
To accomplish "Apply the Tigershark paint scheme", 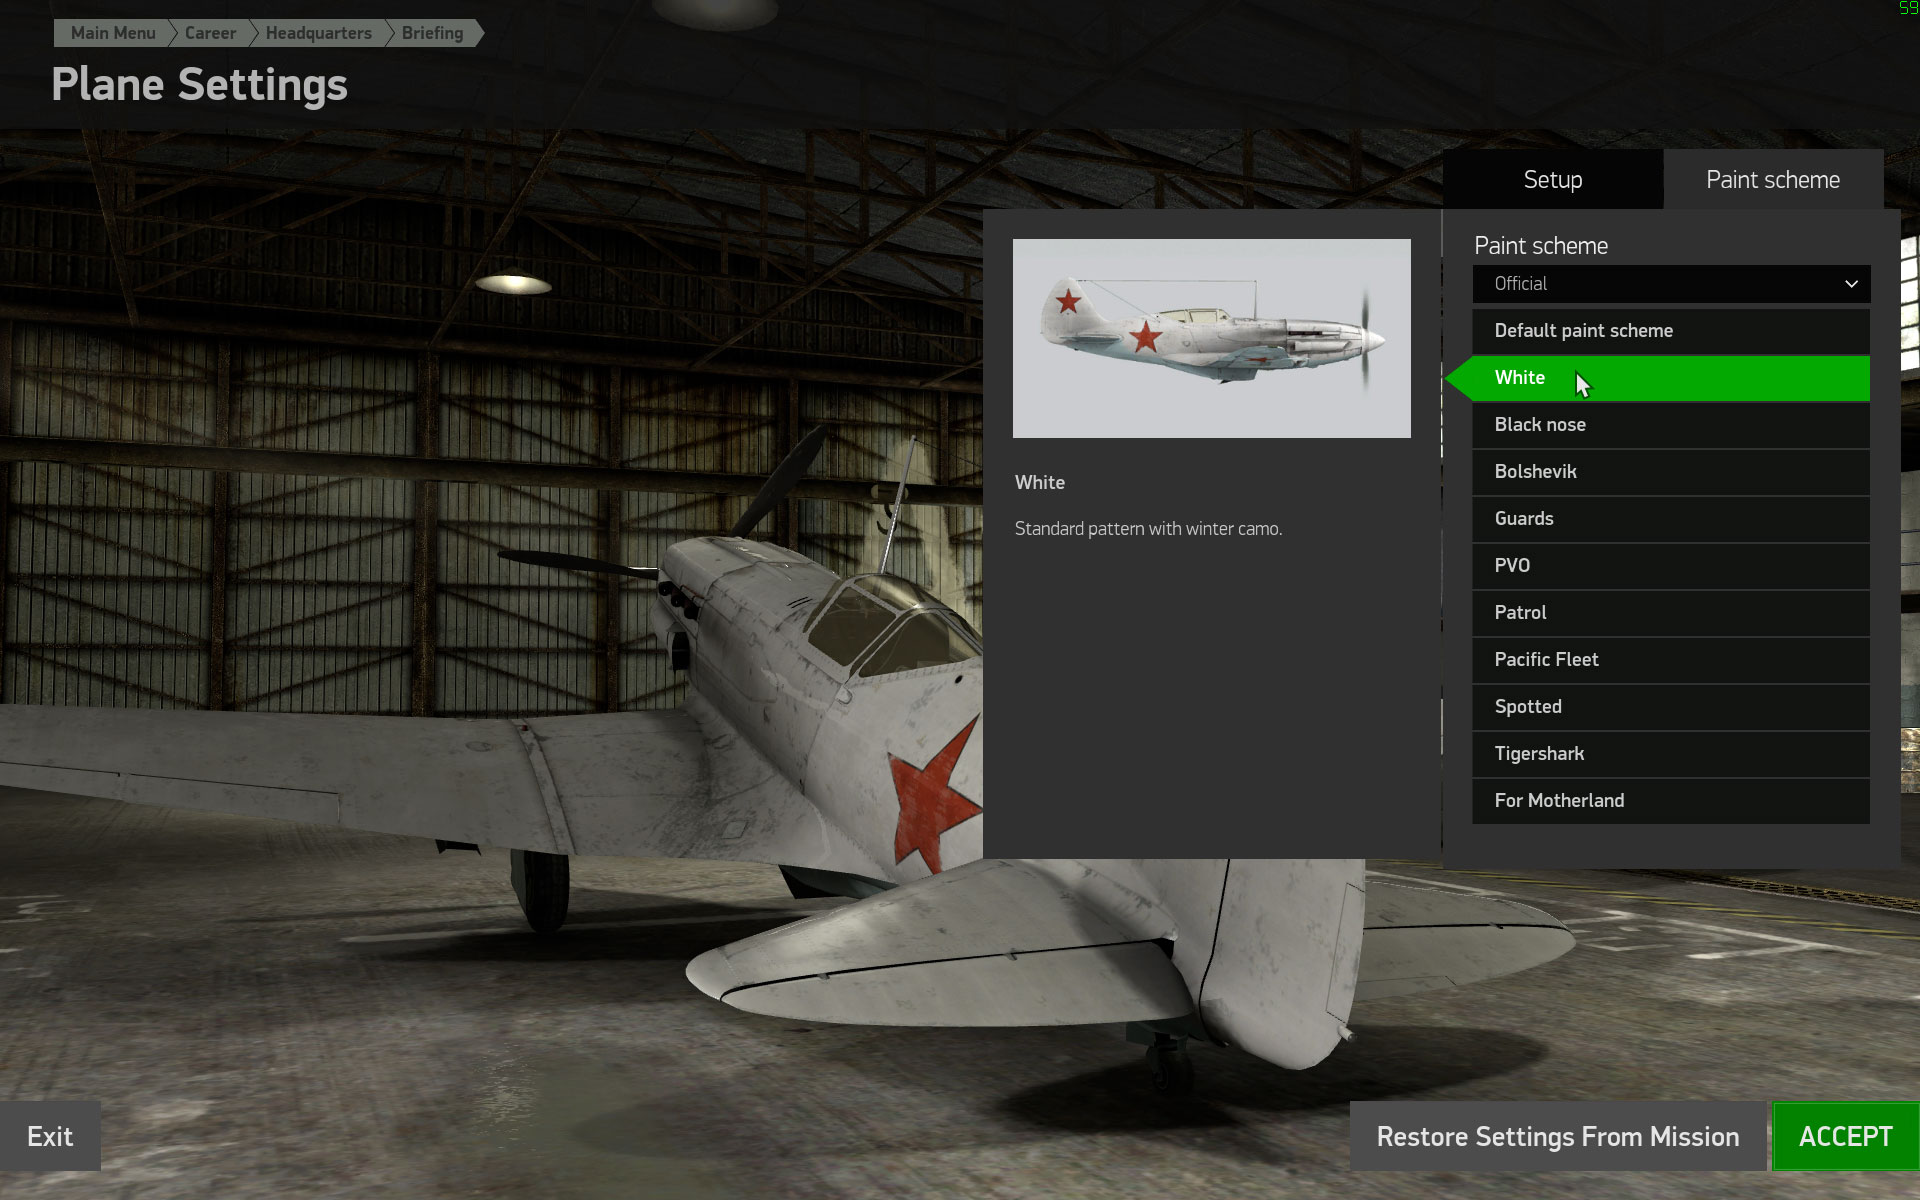I will 1671,754.
